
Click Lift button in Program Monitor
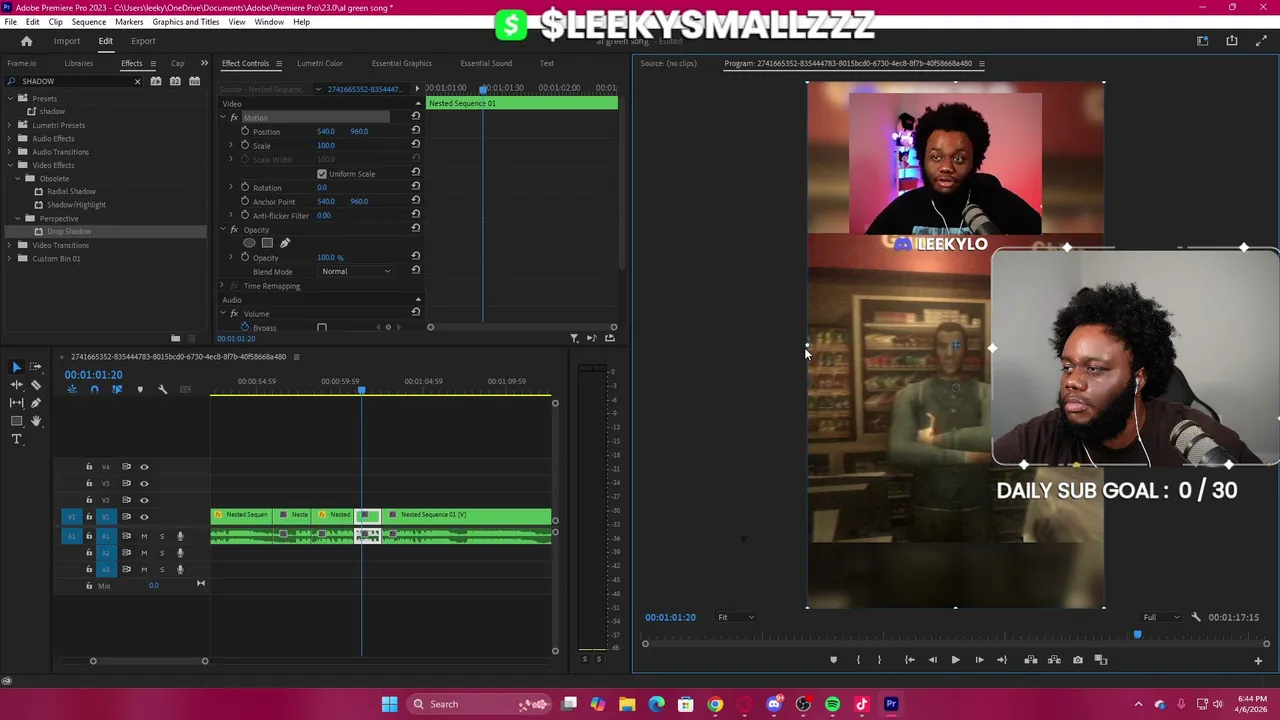[1031, 660]
